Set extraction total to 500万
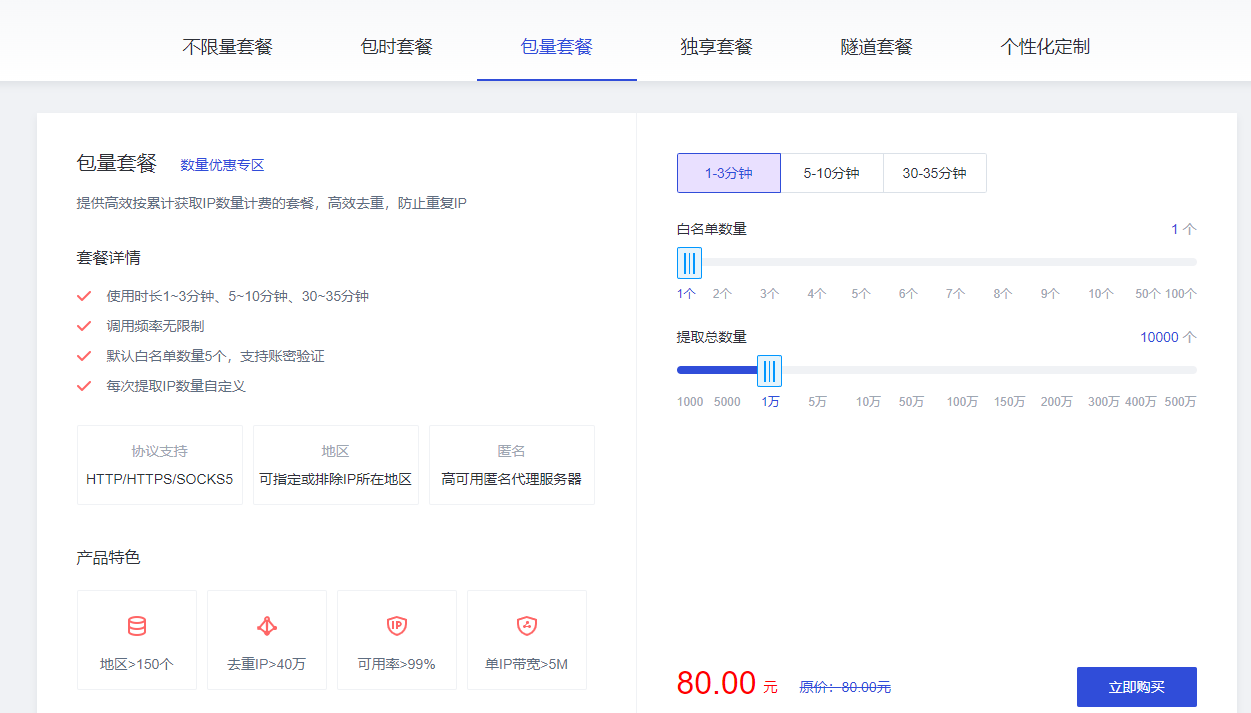 1181,402
